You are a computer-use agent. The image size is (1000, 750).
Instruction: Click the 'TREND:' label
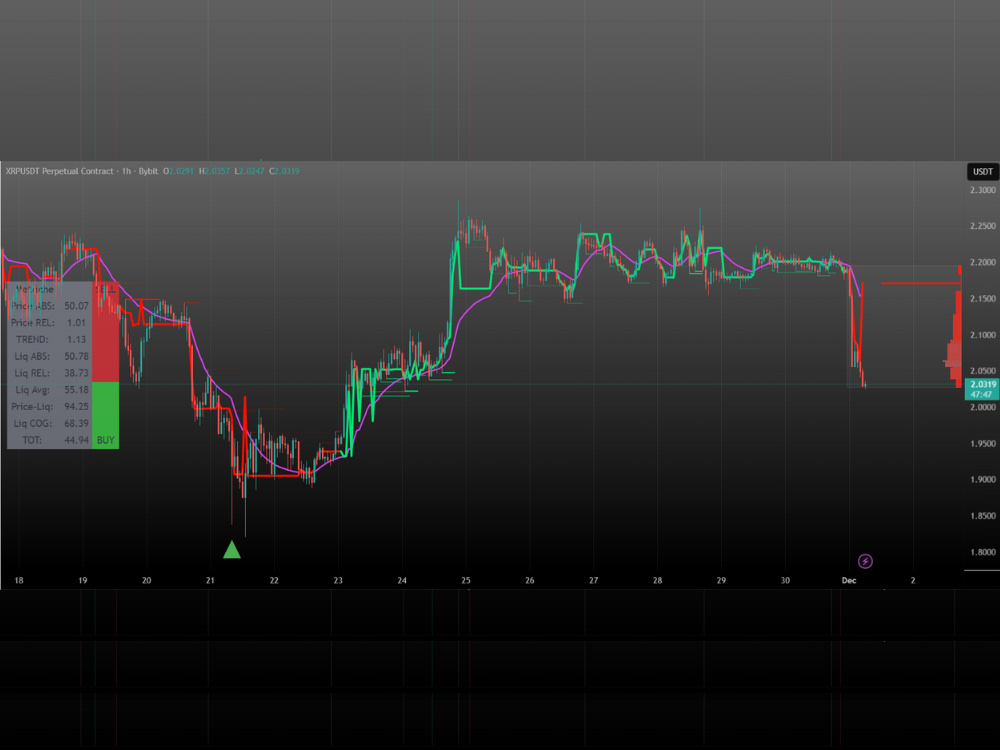(x=32, y=339)
